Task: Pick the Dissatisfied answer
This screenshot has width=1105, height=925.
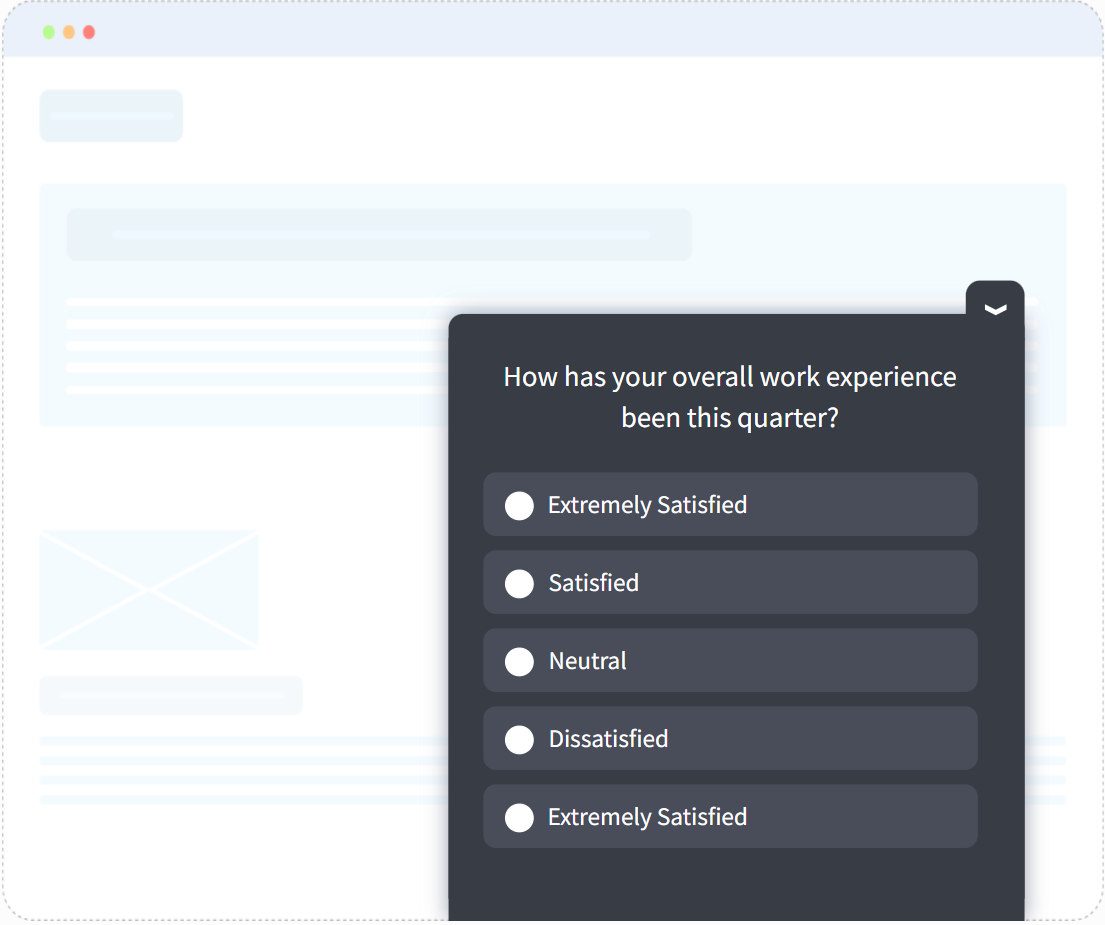Action: [520, 739]
